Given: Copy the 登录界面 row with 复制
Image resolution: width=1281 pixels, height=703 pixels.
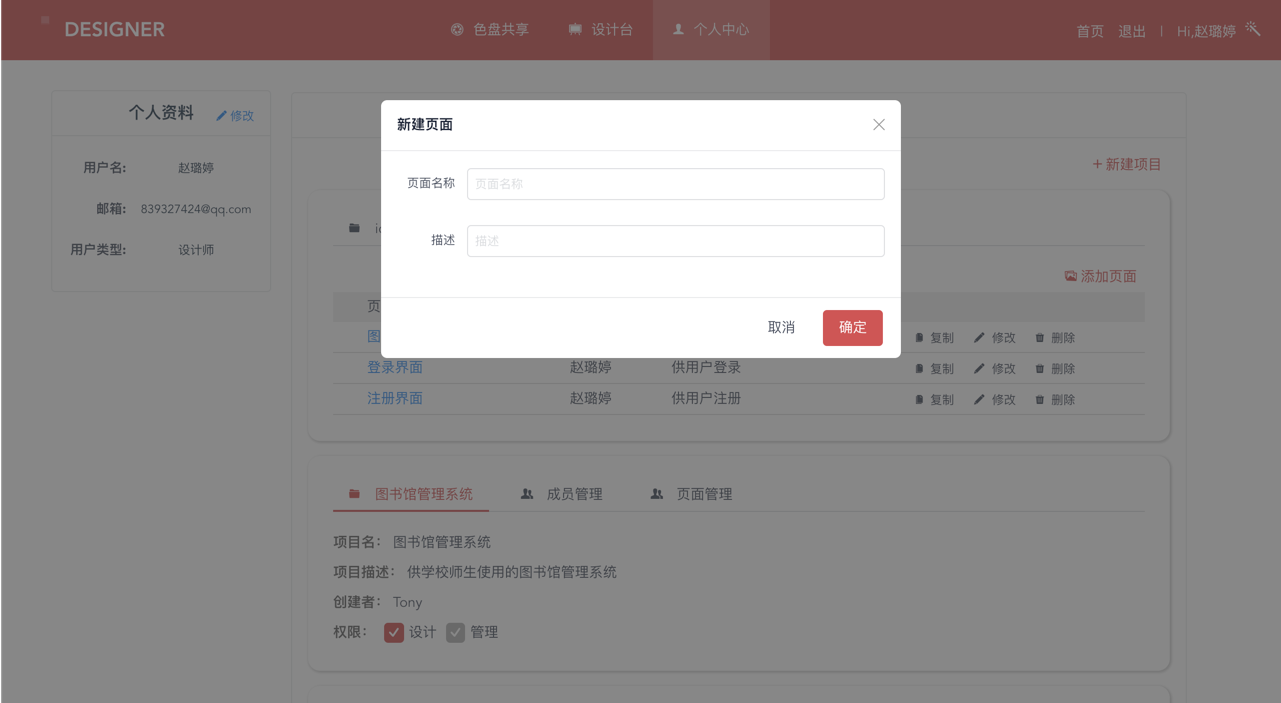Looking at the screenshot, I should (934, 369).
